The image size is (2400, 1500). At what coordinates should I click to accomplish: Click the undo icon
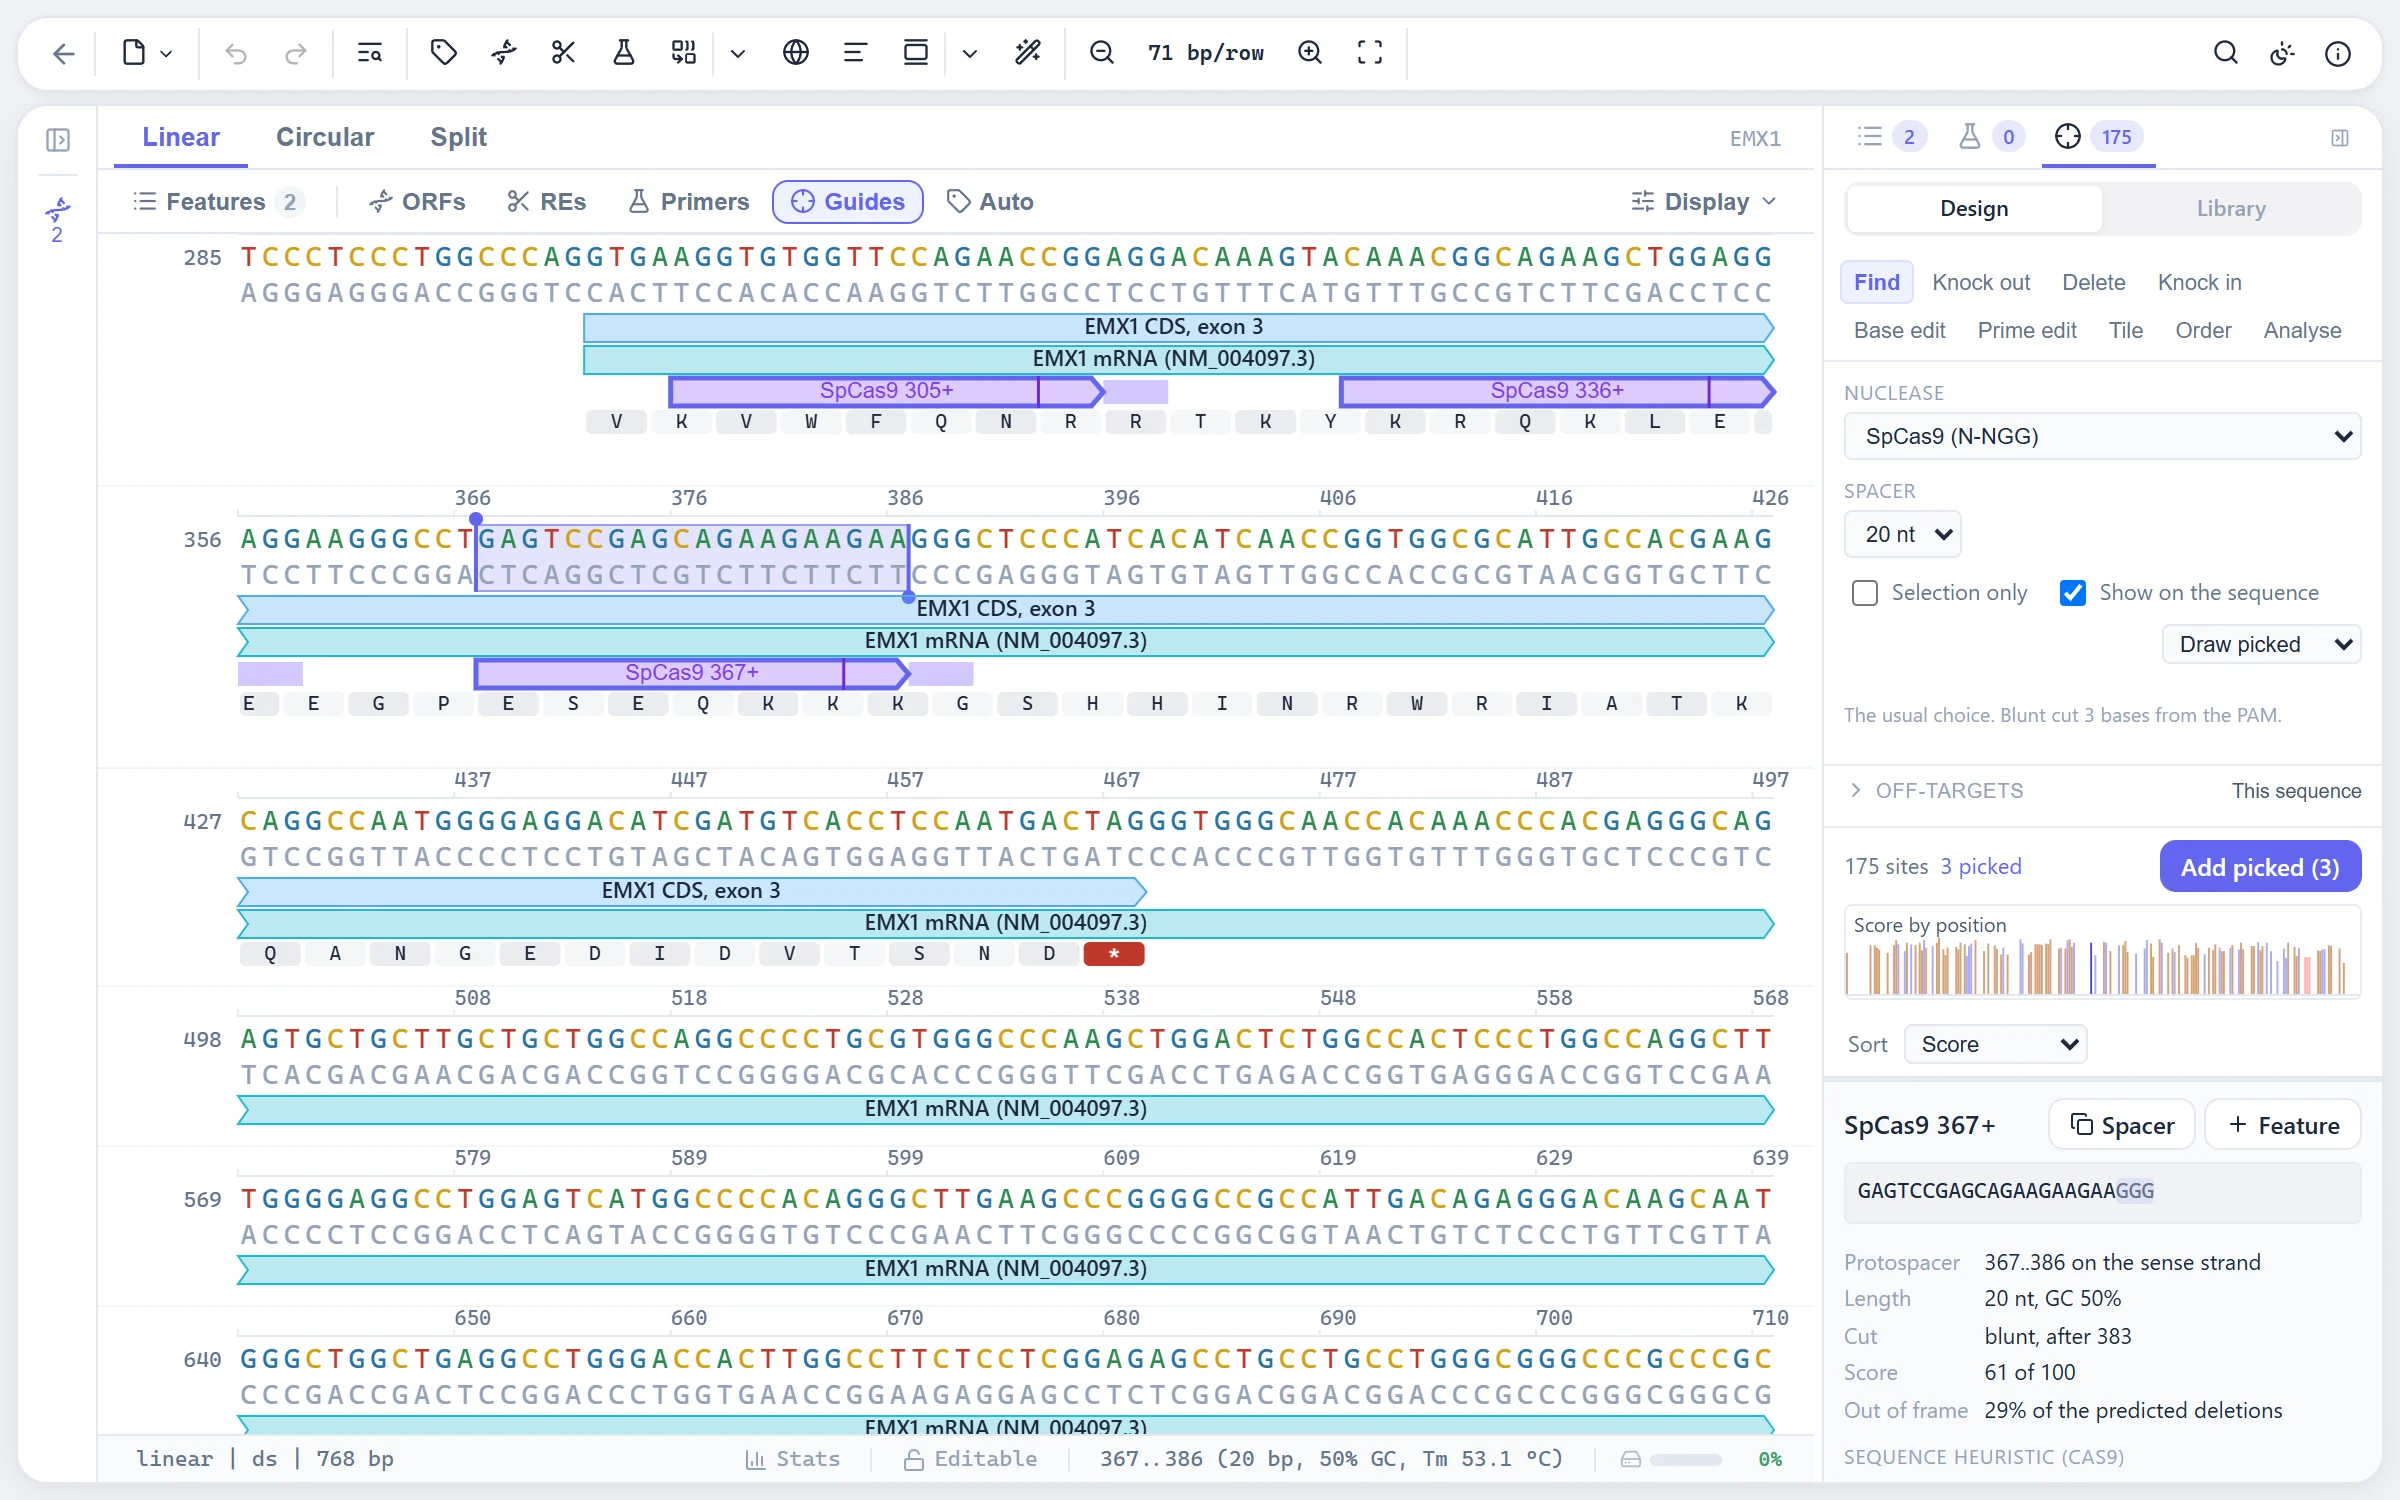(x=236, y=53)
